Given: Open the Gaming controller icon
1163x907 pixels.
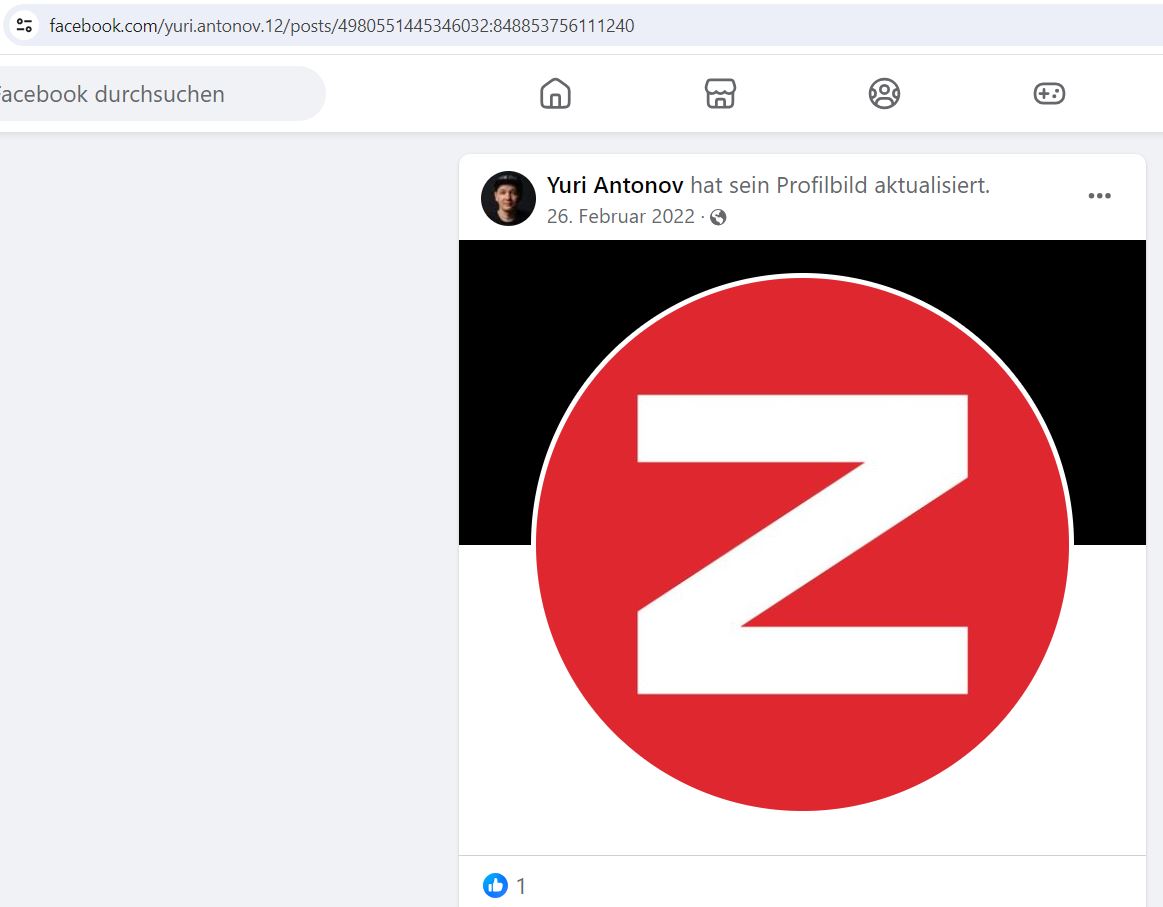Looking at the screenshot, I should (x=1050, y=94).
